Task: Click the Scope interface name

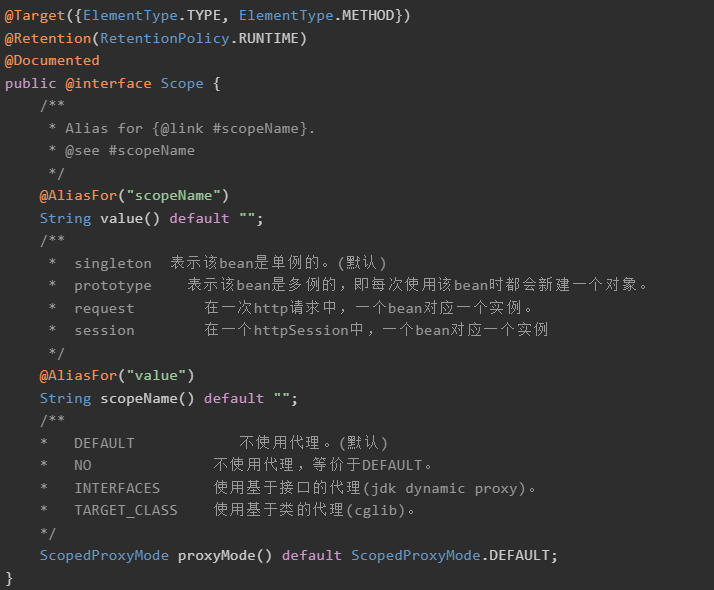Action: coord(182,83)
